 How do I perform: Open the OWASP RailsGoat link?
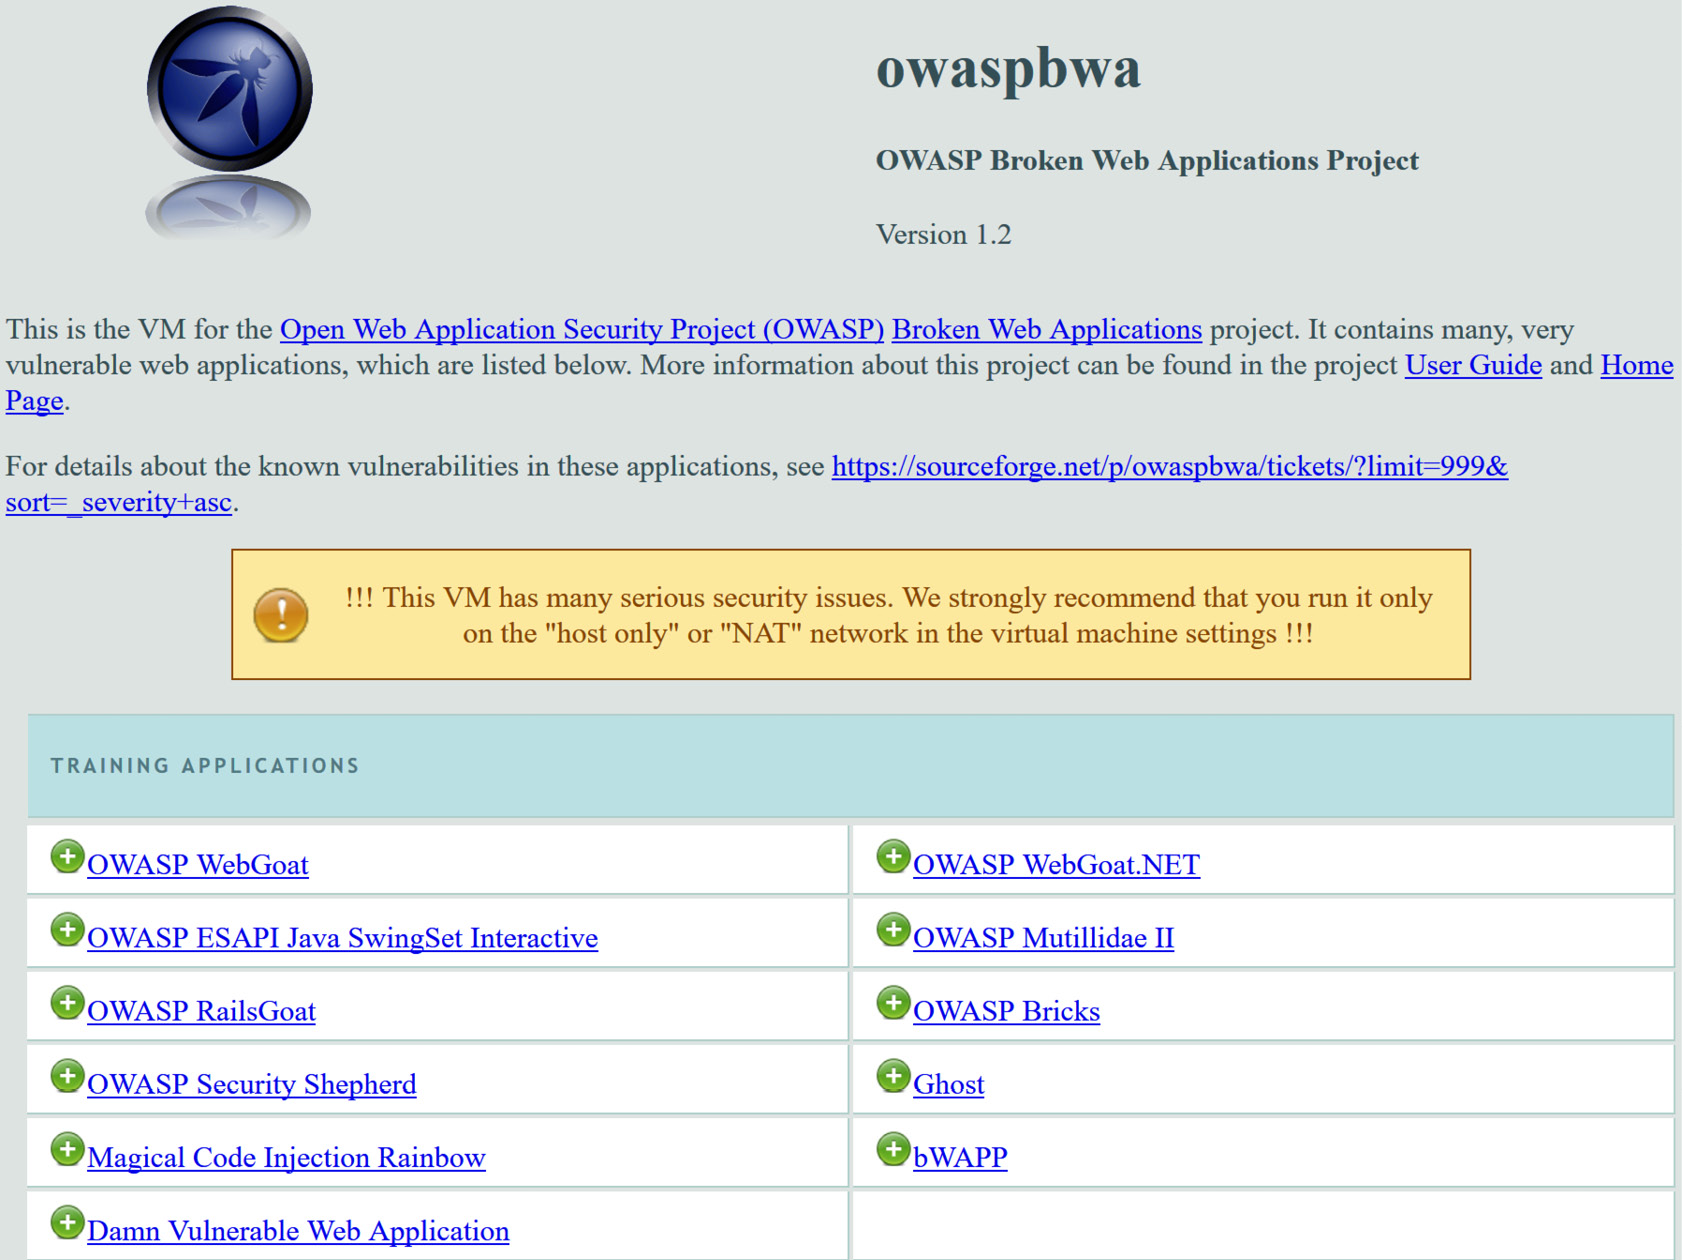pyautogui.click(x=201, y=1011)
